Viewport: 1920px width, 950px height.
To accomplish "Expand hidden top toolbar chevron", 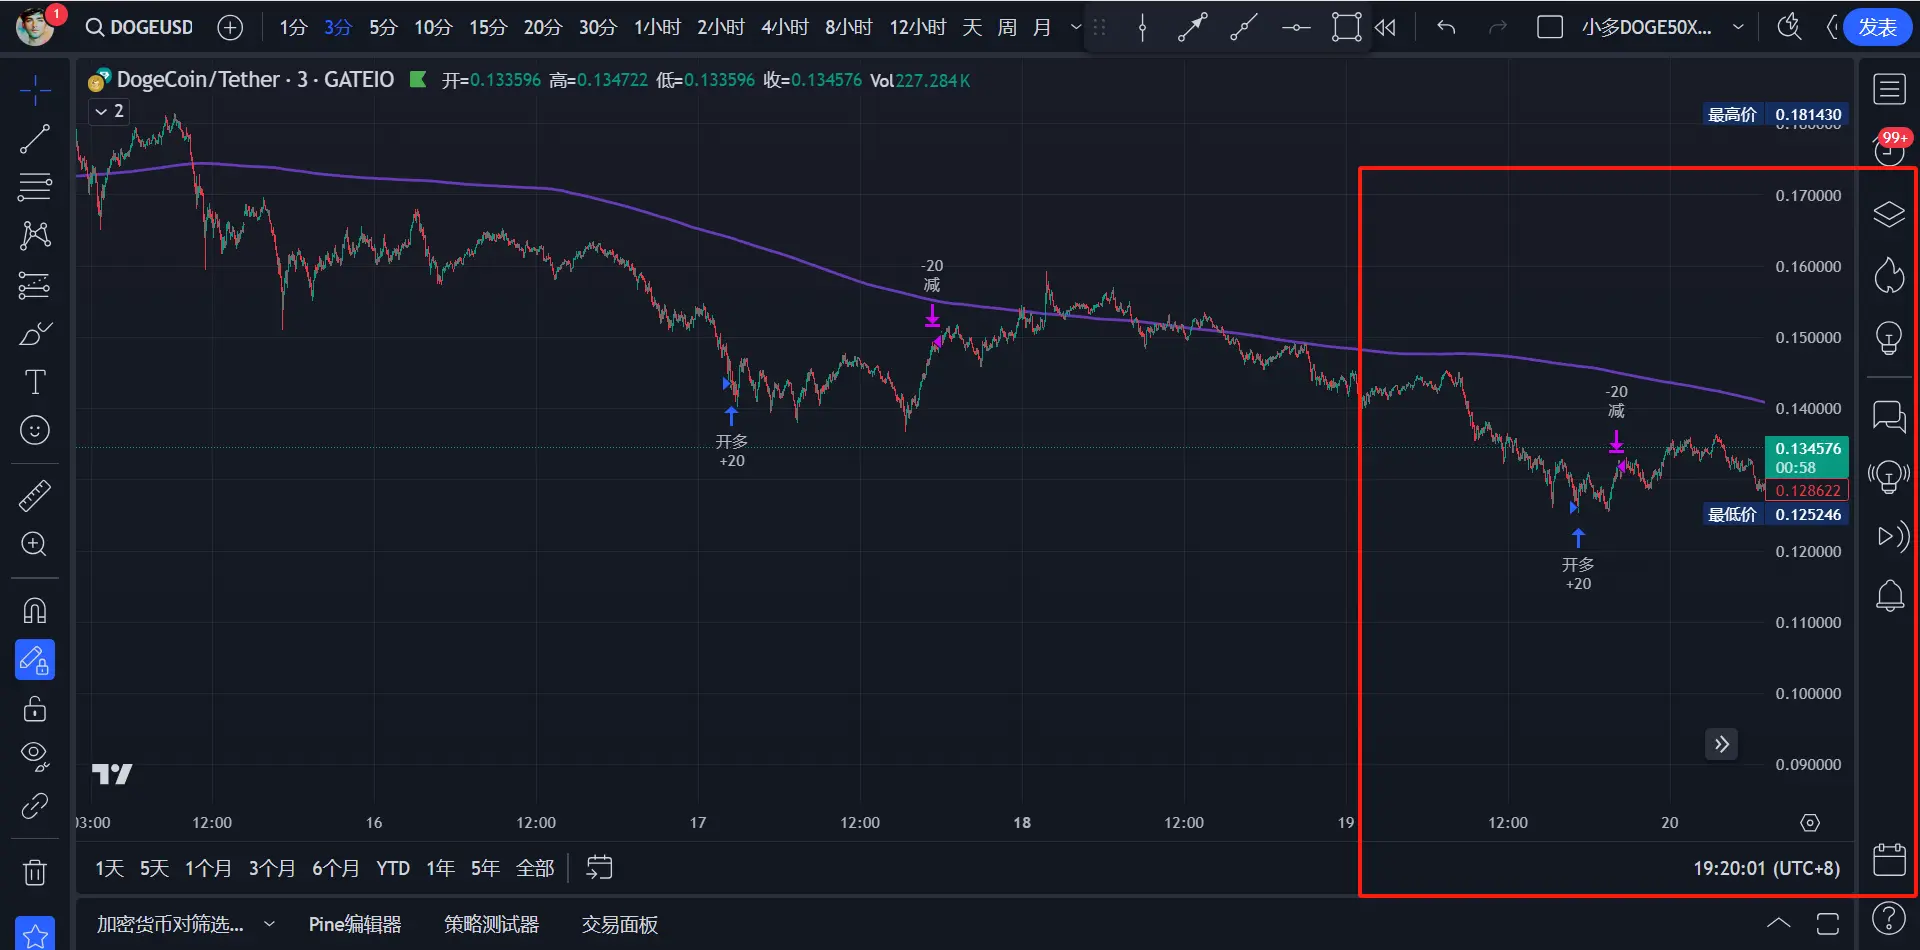I will point(1831,27).
